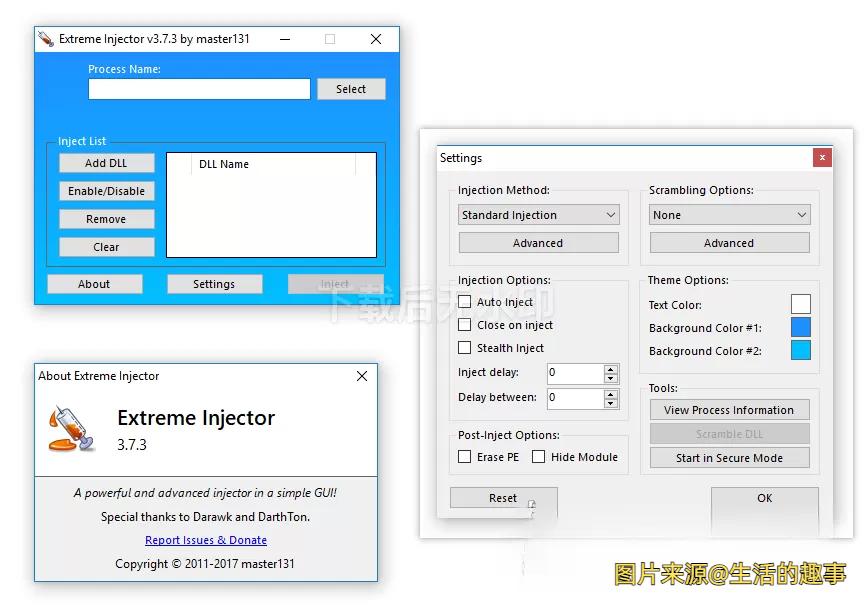Viewport: 867px width, 609px height.
Task: Enable the Erase PE checkbox
Action: tap(464, 457)
